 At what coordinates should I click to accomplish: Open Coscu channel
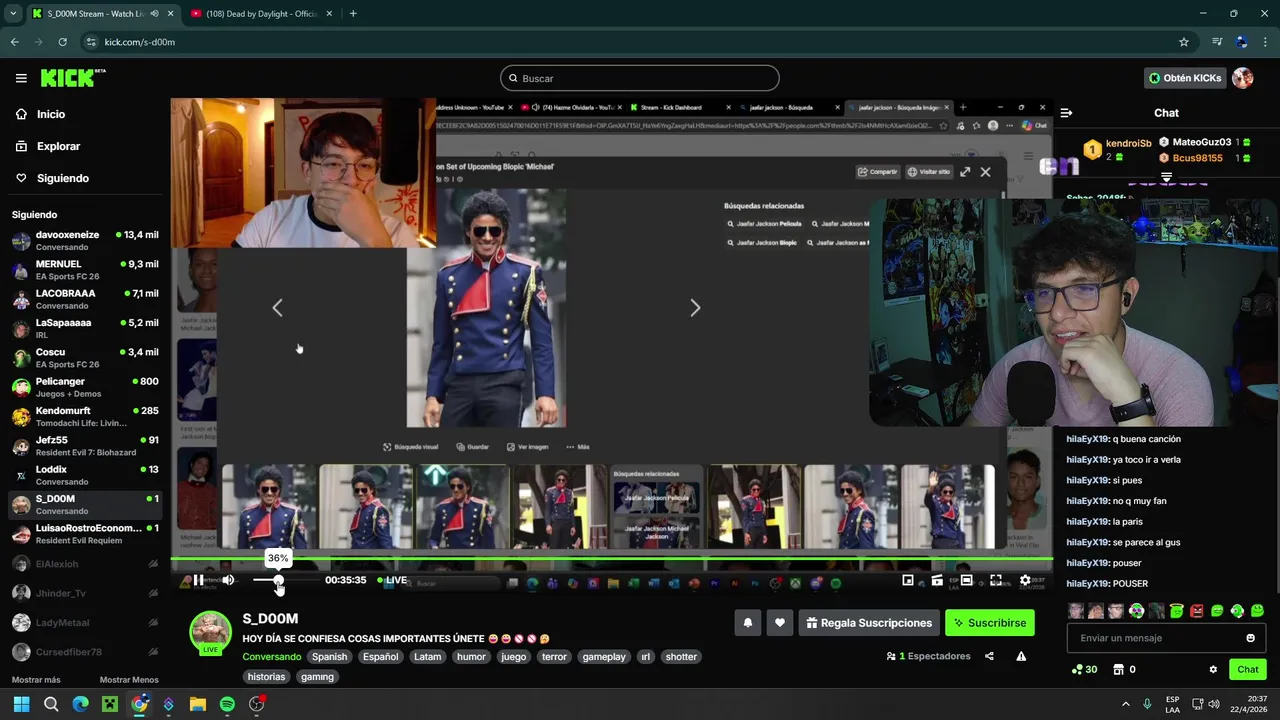tap(85, 358)
